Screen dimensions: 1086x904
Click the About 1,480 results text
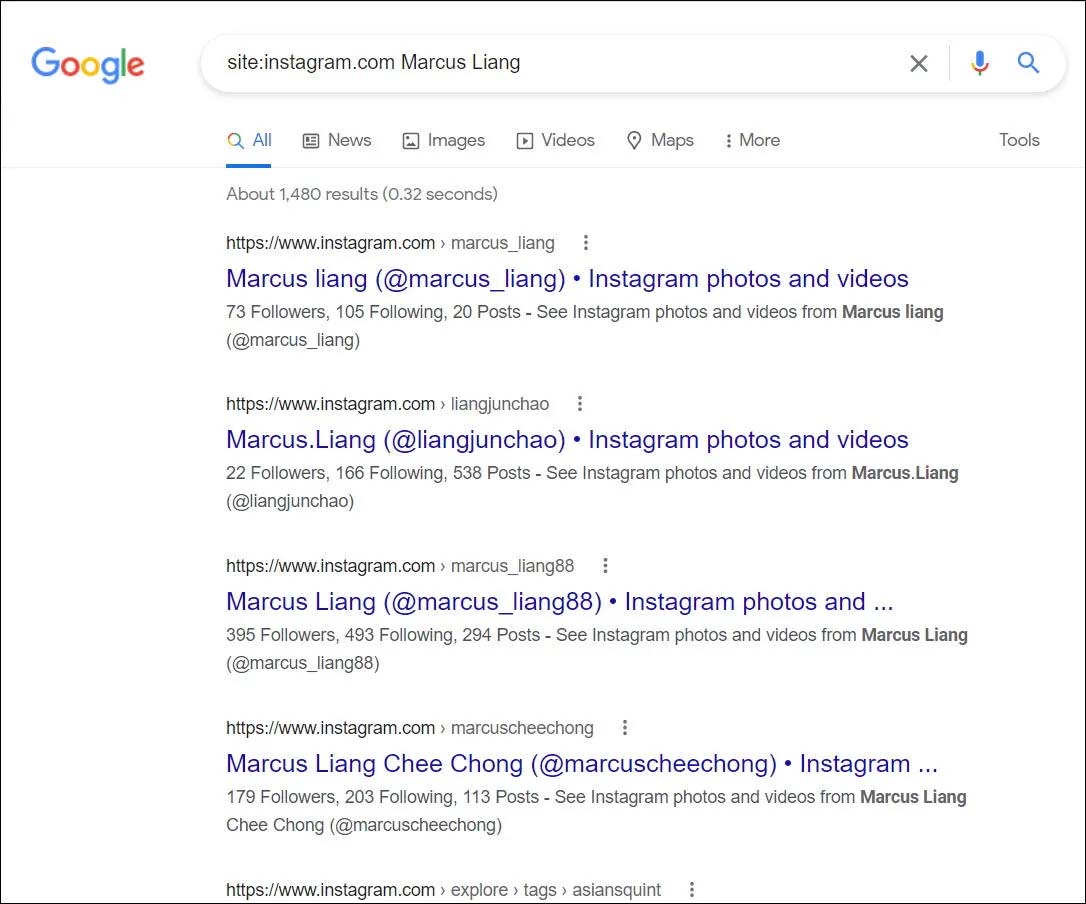(x=362, y=194)
